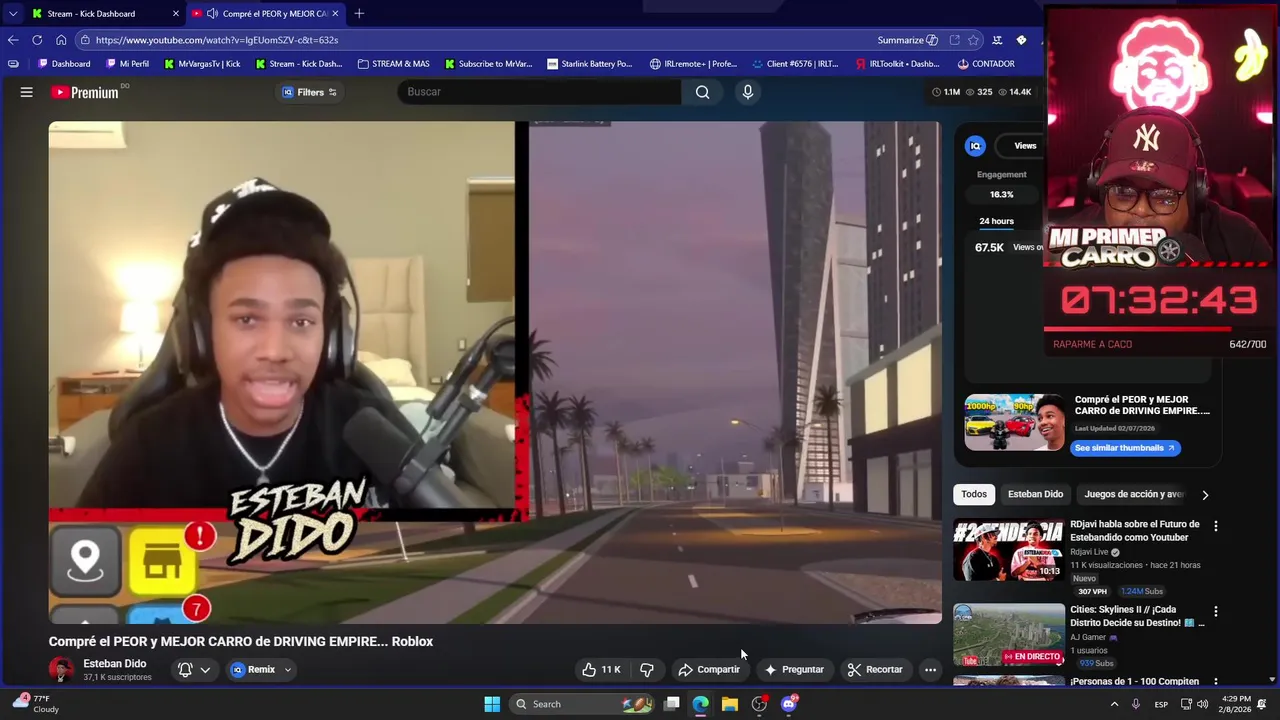Screen dimensions: 1280x720
Task: Open the STREAM & MAS bookmarks folder
Action: point(393,64)
